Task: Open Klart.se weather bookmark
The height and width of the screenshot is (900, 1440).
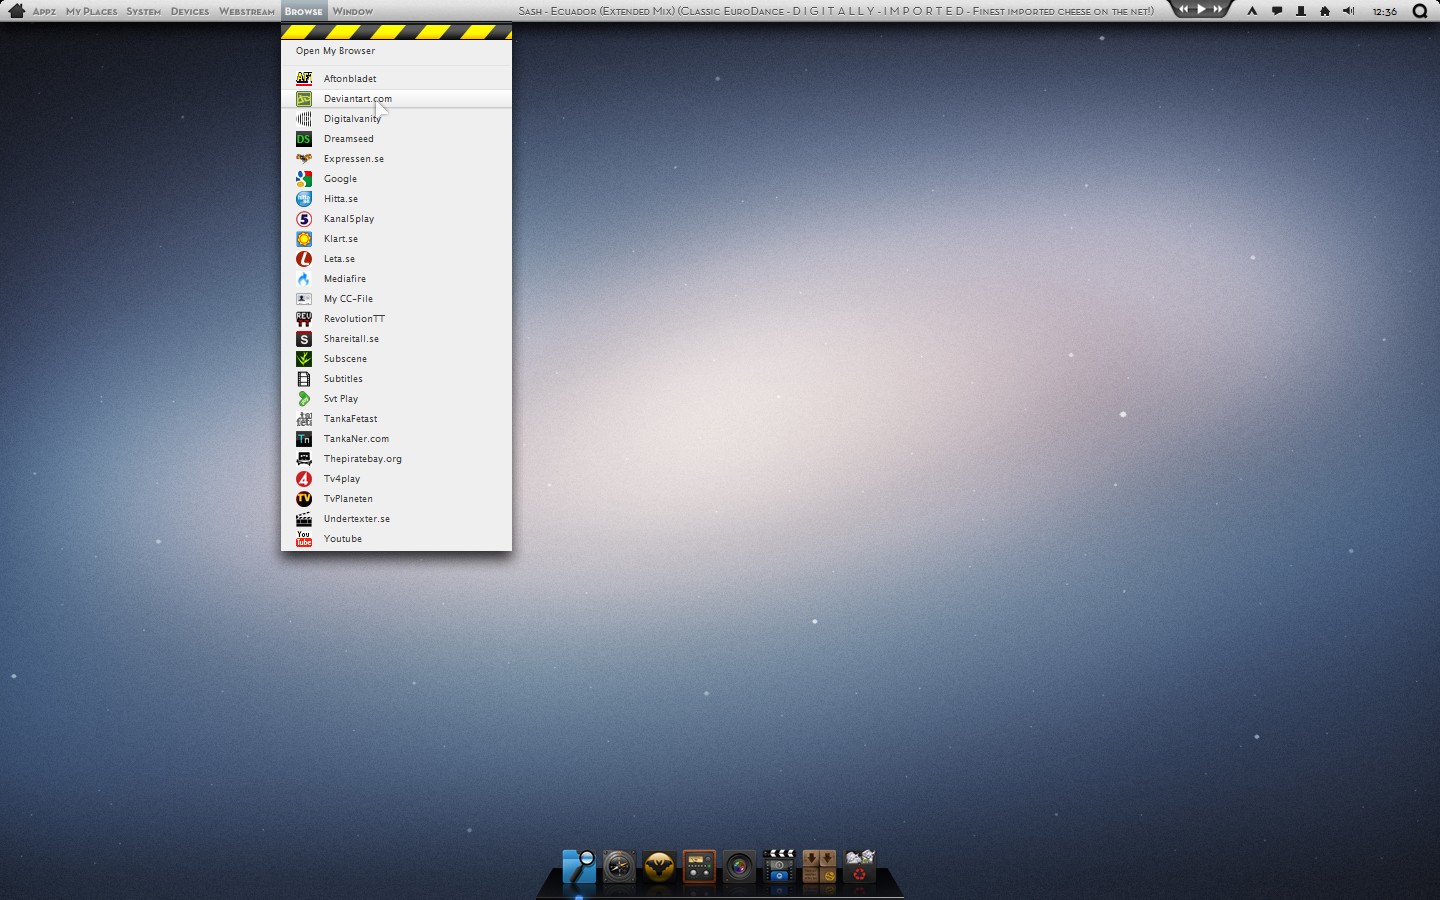Action: click(x=396, y=239)
